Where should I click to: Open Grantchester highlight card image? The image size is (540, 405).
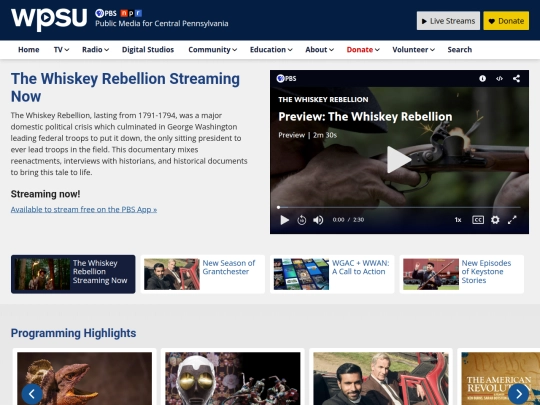pos(381,378)
